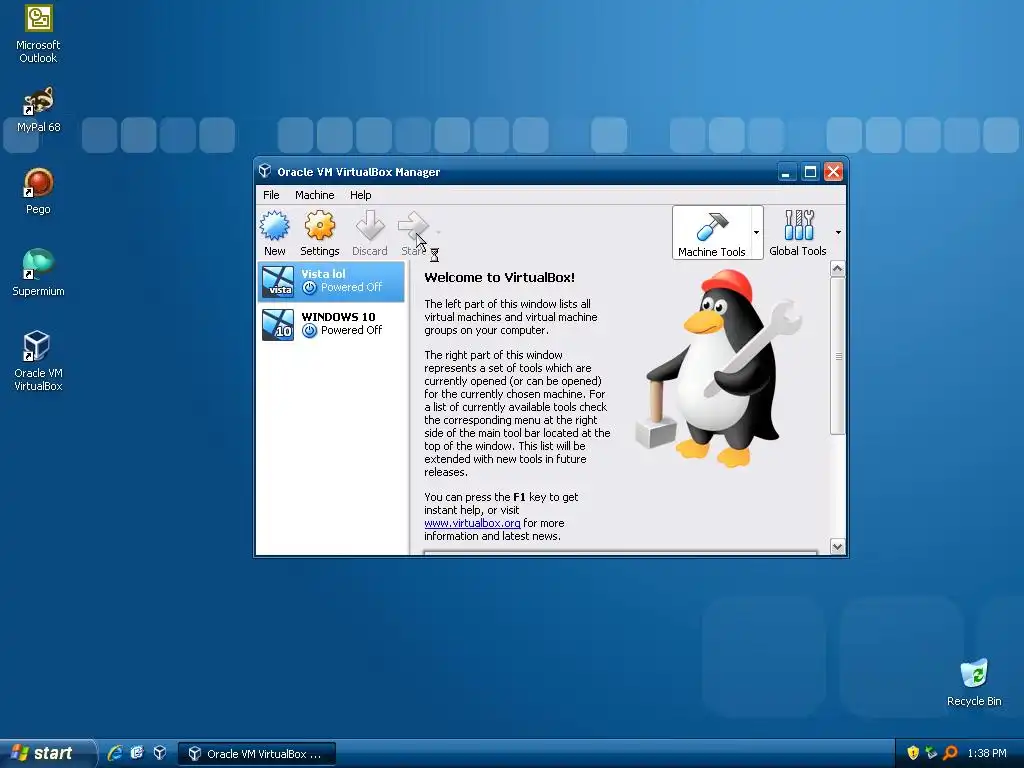Click the second quick launch icon in taskbar
Image resolution: width=1024 pixels, height=768 pixels.
pos(137,753)
